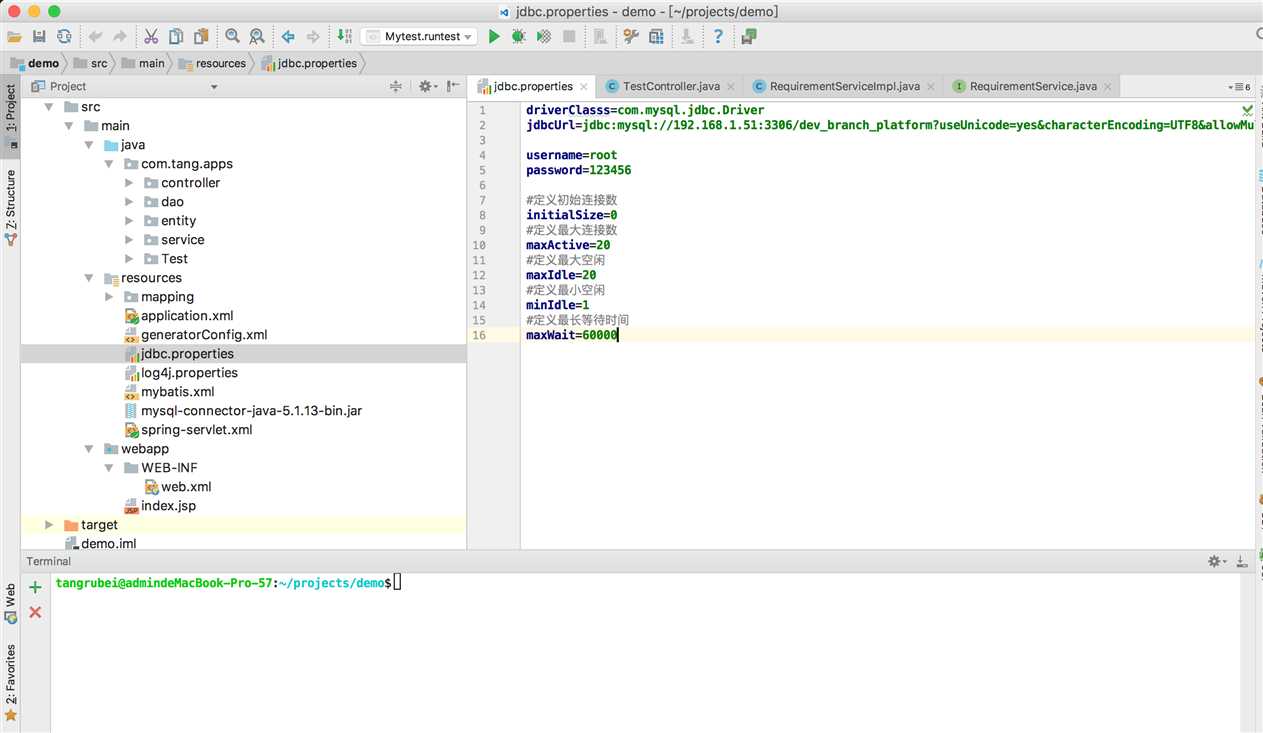Save all files with the floppy disk icon
This screenshot has height=733, width=1263.
39,36
